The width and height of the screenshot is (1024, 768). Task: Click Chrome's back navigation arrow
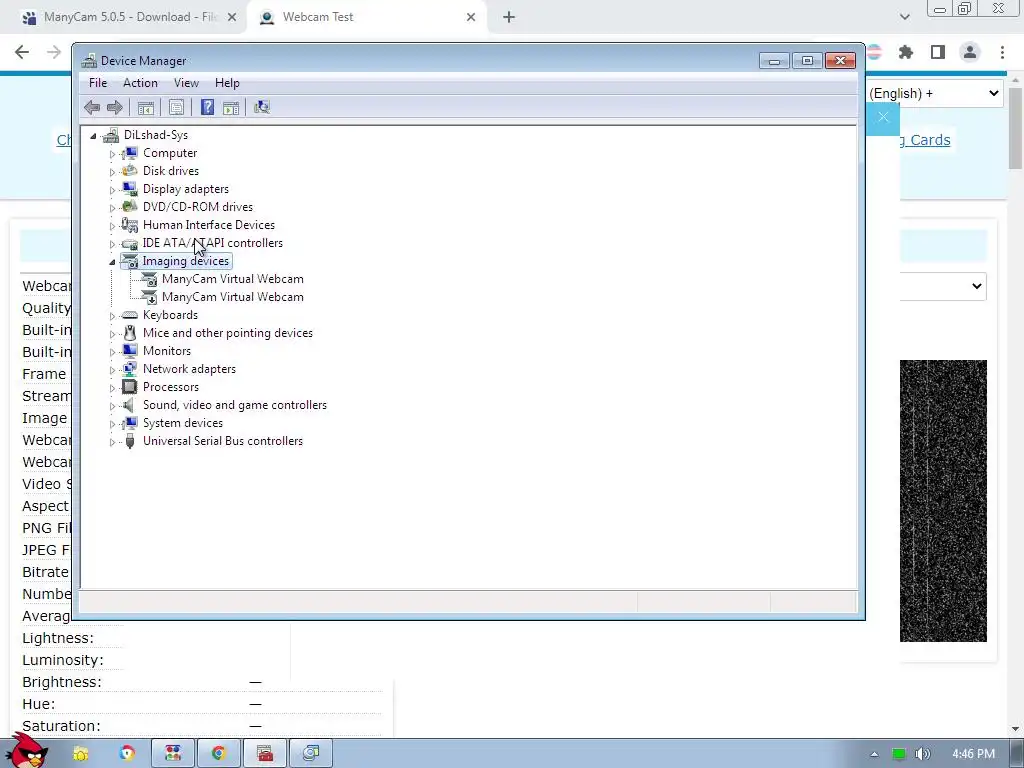tap(22, 52)
